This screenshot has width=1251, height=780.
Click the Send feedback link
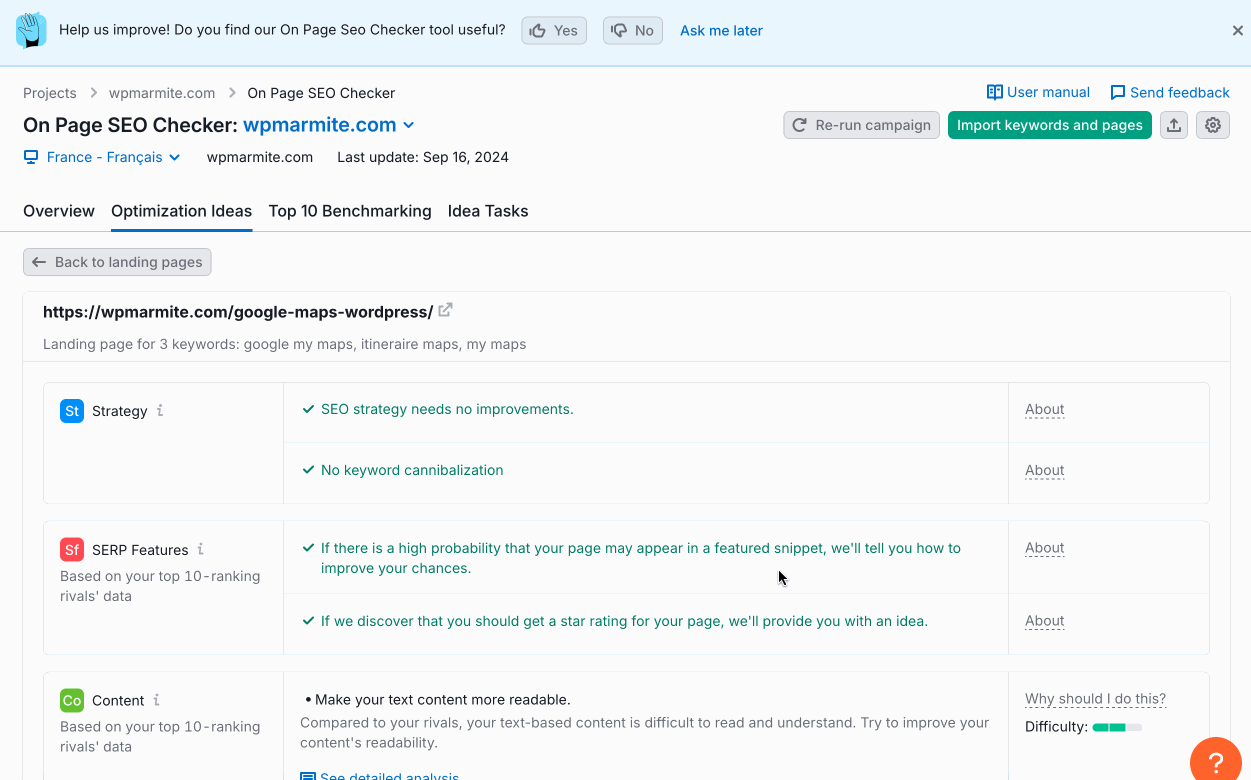point(1170,92)
